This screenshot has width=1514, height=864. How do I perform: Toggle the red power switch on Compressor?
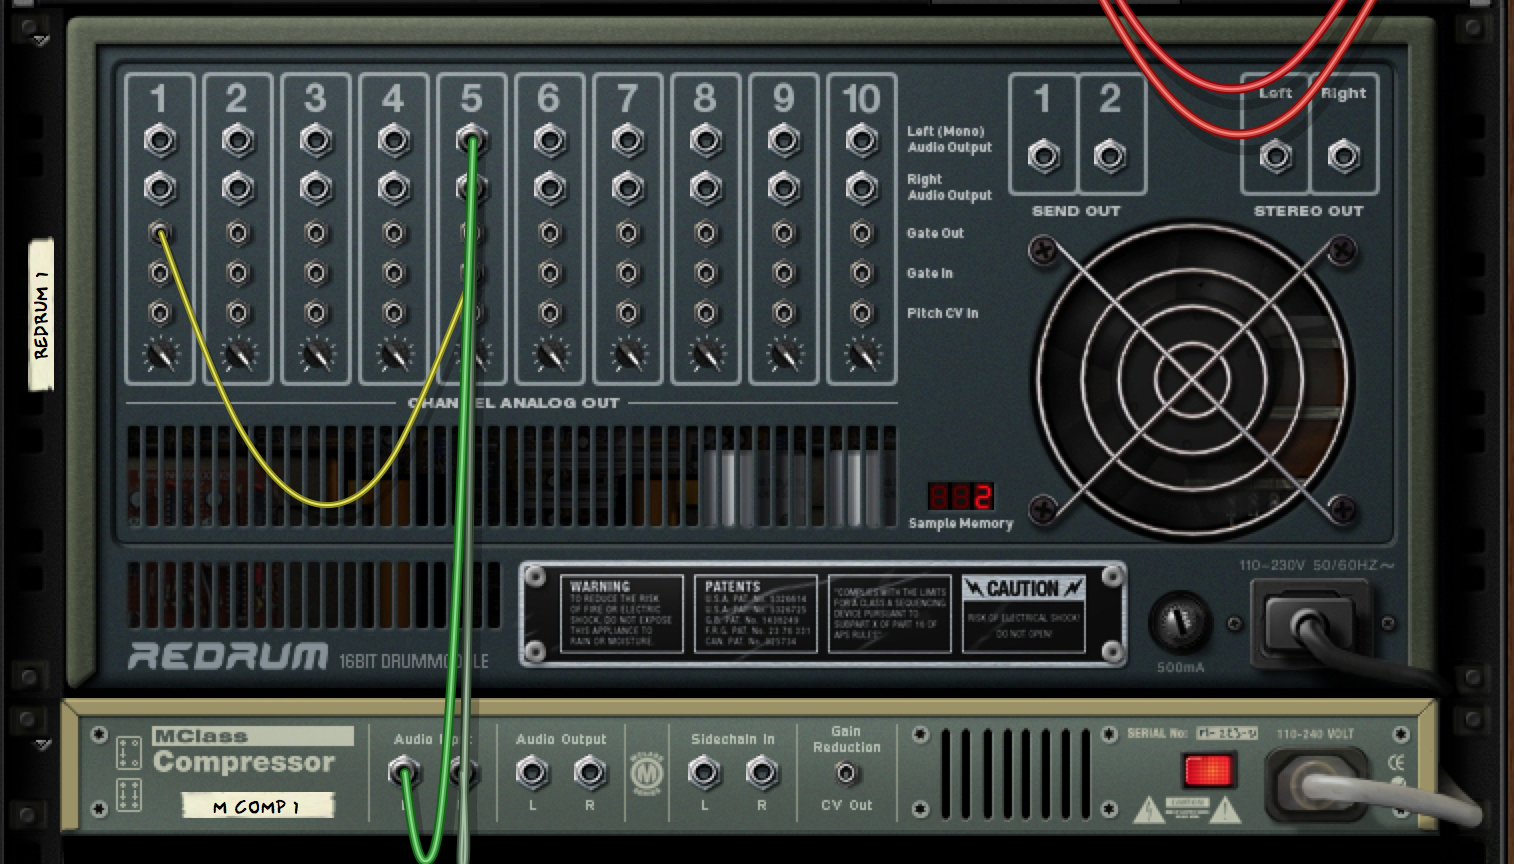click(x=1208, y=771)
